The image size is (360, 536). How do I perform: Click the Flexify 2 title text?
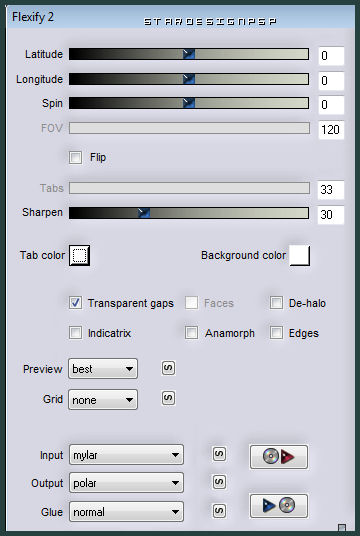coord(33,17)
